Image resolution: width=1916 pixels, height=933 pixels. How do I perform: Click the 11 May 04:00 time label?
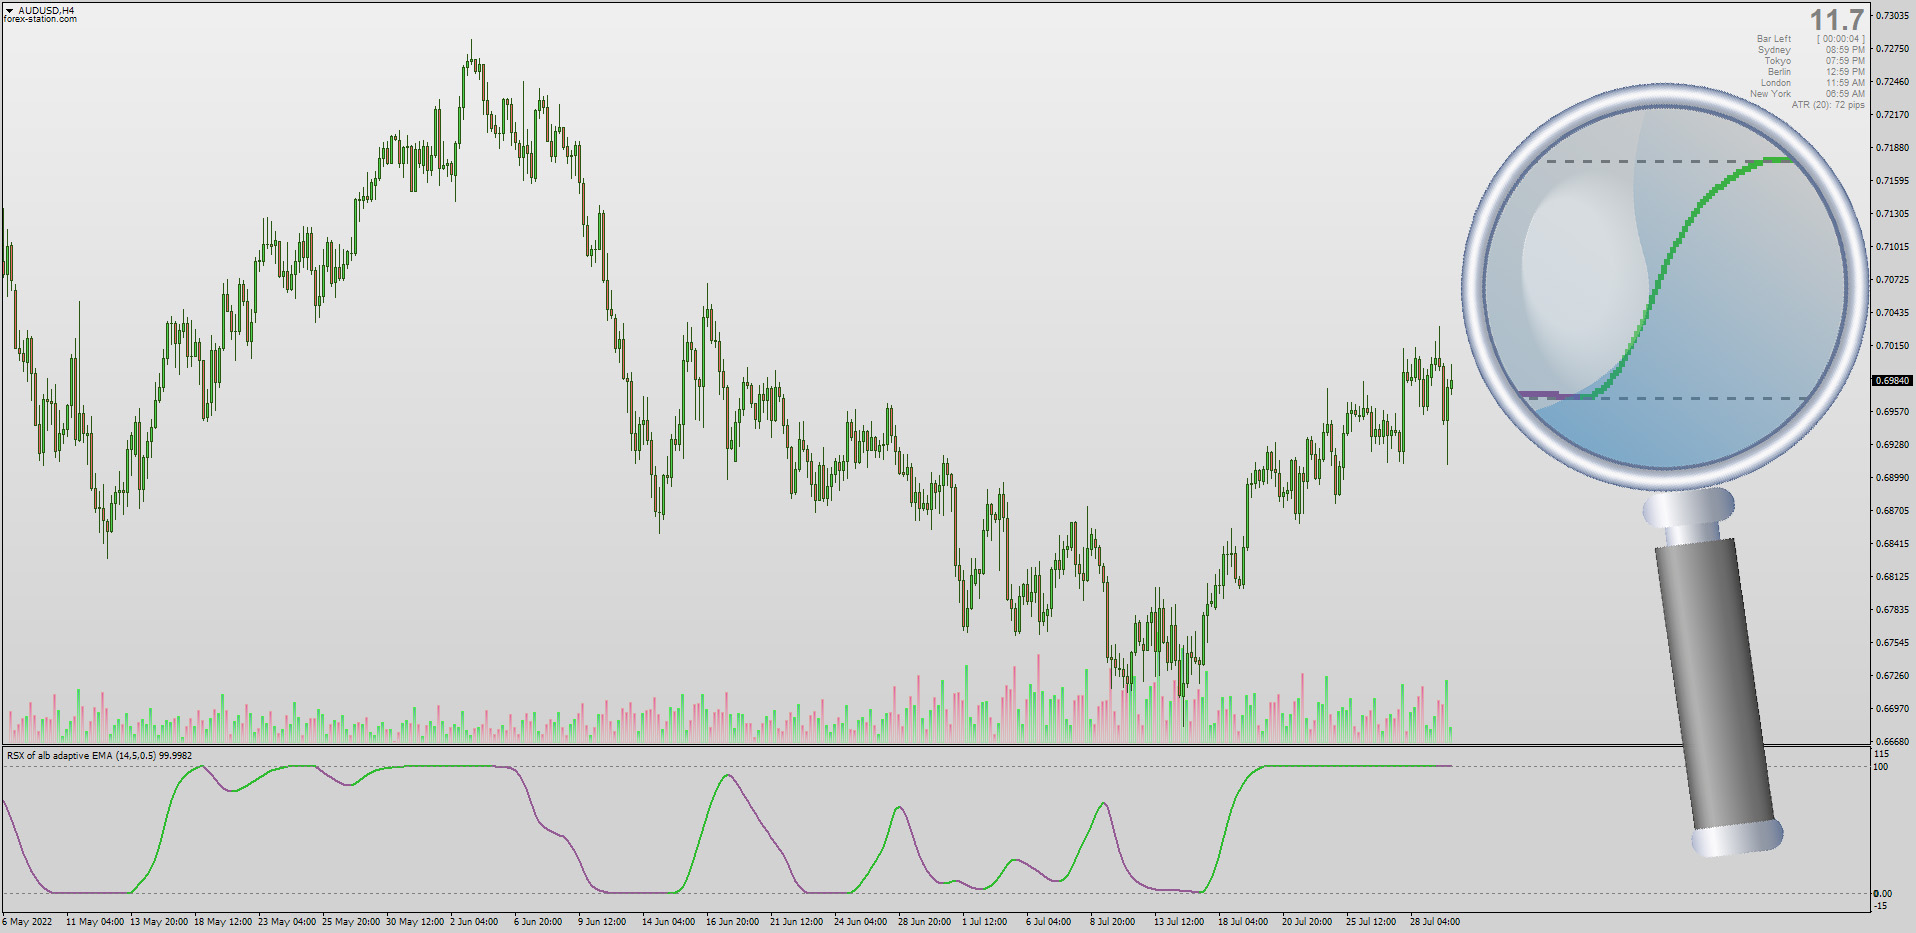point(95,922)
